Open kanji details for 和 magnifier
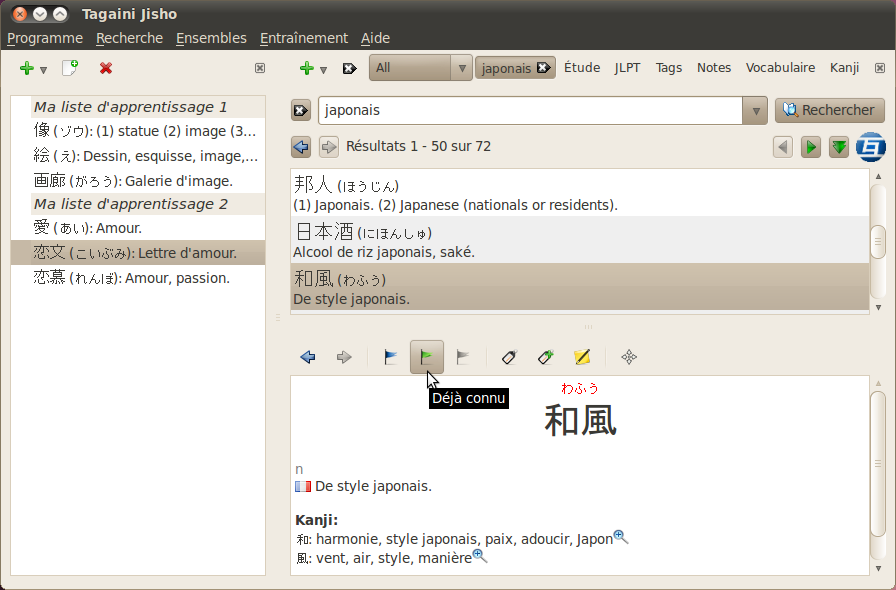 [621, 537]
